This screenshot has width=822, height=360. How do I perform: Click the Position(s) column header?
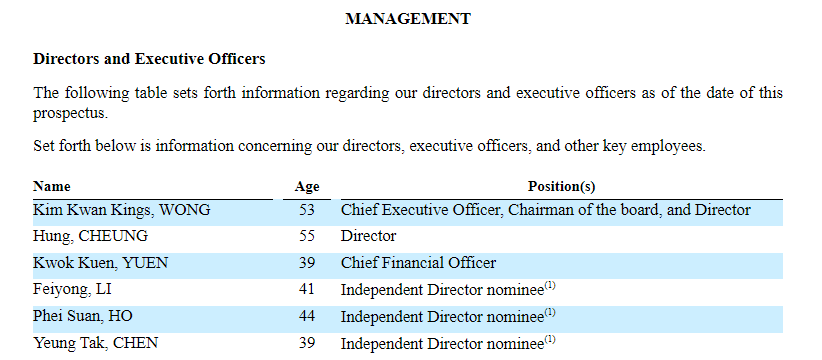click(561, 186)
